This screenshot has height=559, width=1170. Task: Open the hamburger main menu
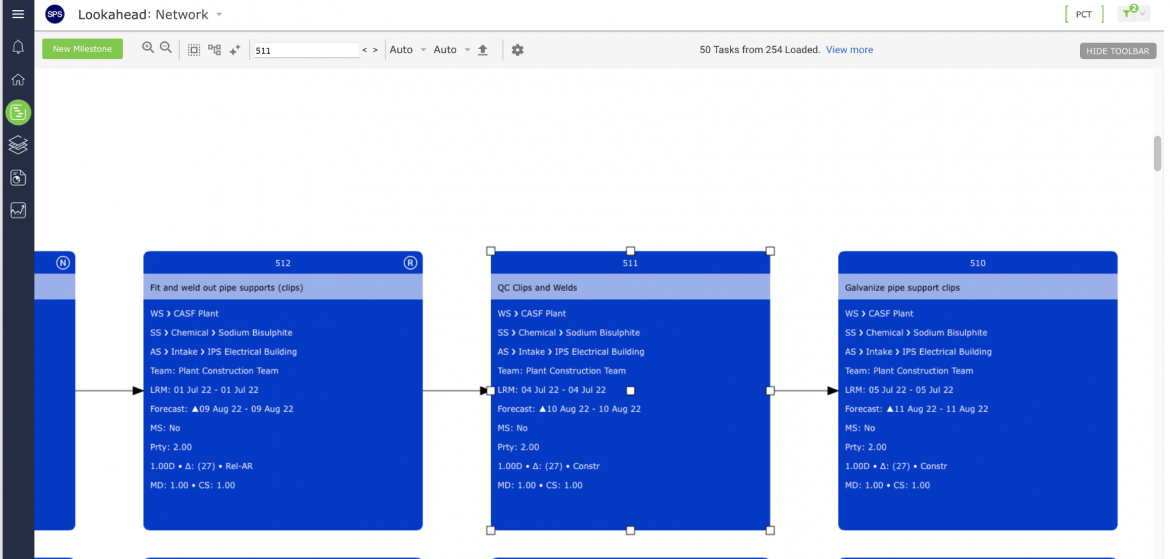(x=18, y=14)
